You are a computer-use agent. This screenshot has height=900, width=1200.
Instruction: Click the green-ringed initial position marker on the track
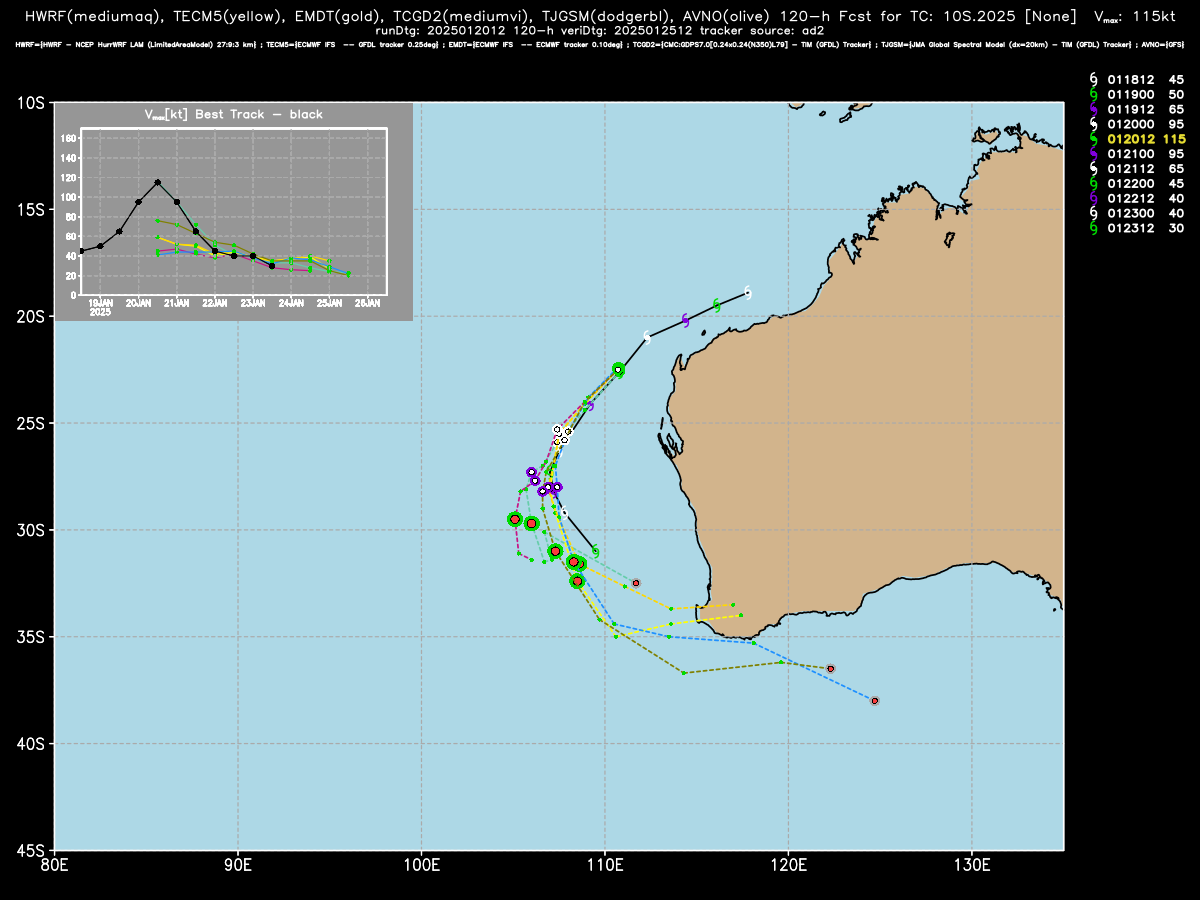[x=618, y=370]
